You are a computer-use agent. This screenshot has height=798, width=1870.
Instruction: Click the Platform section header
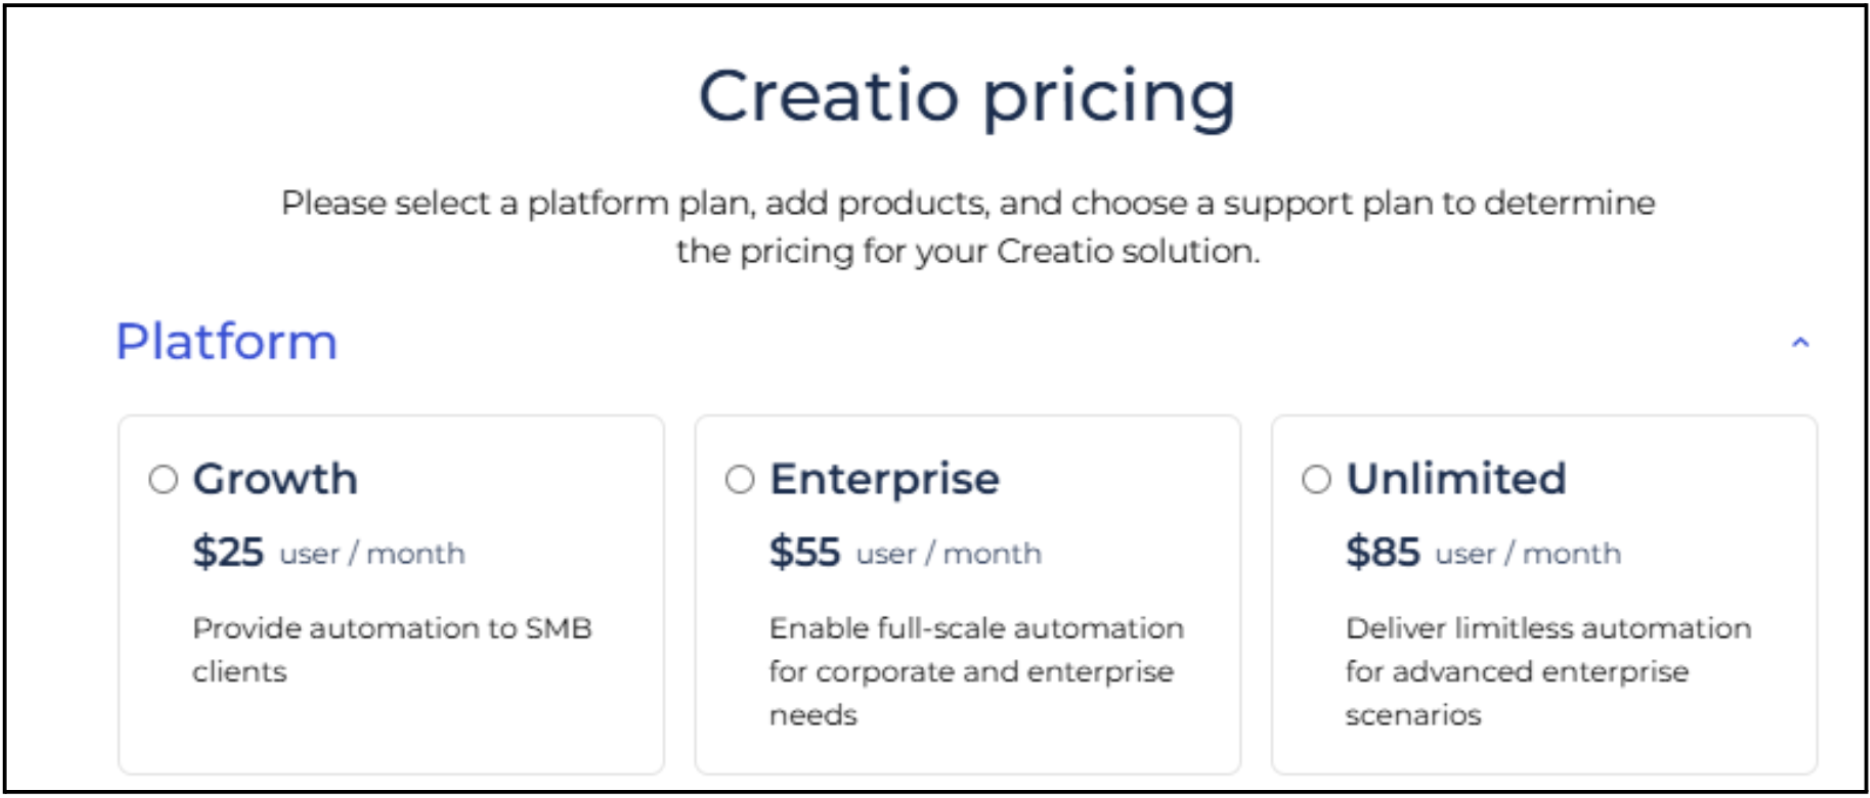(x=225, y=342)
